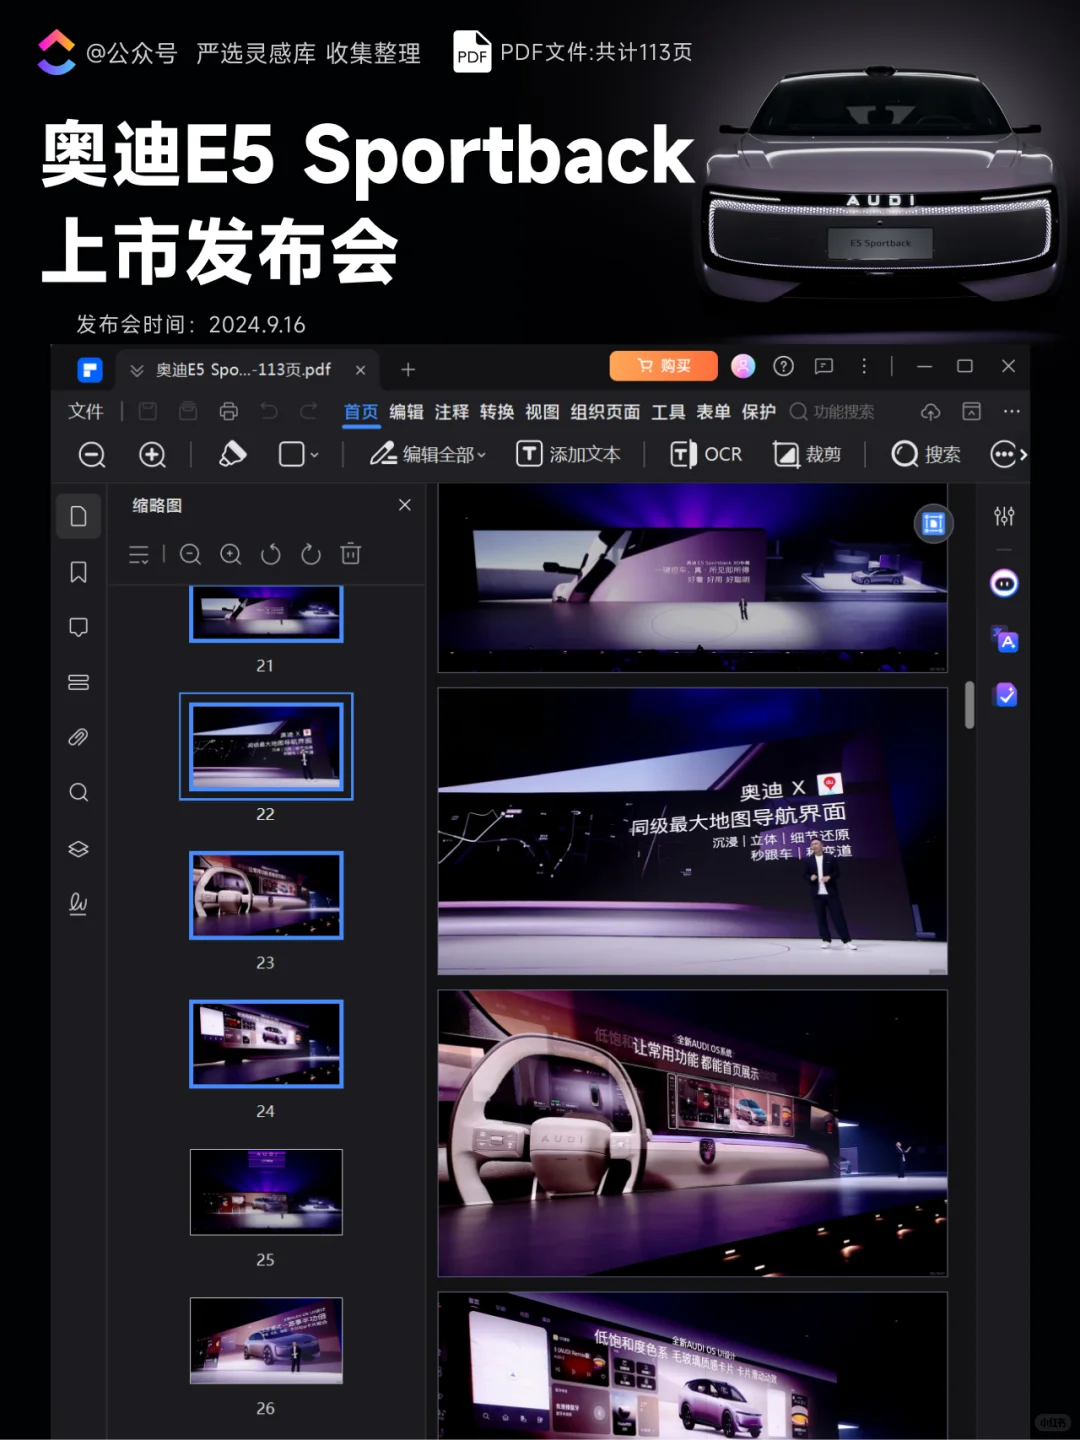The width and height of the screenshot is (1080, 1440).
Task: Open the checkmark document icon in sidebar
Action: 1005,694
